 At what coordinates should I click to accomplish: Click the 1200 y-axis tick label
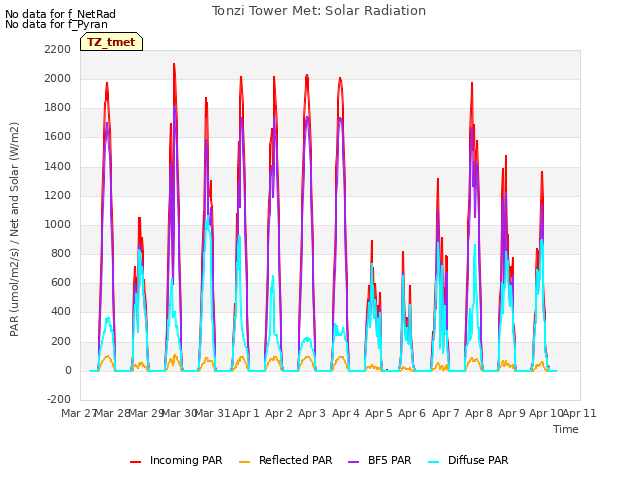(x=58, y=196)
